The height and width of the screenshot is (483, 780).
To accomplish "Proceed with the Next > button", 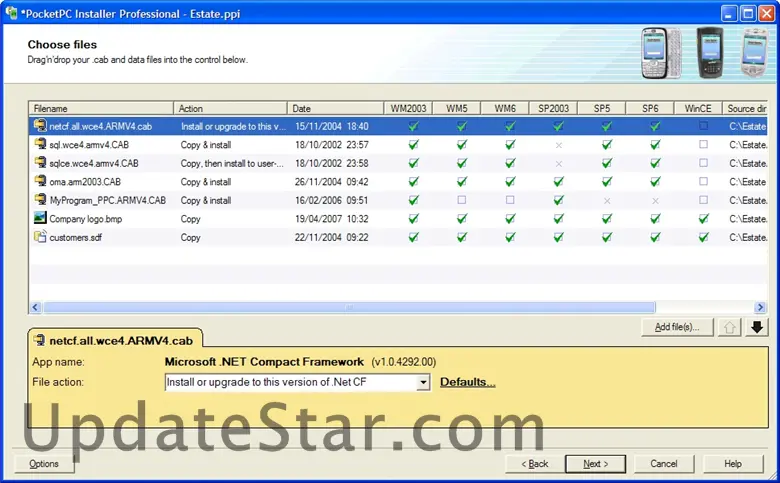I will point(595,464).
